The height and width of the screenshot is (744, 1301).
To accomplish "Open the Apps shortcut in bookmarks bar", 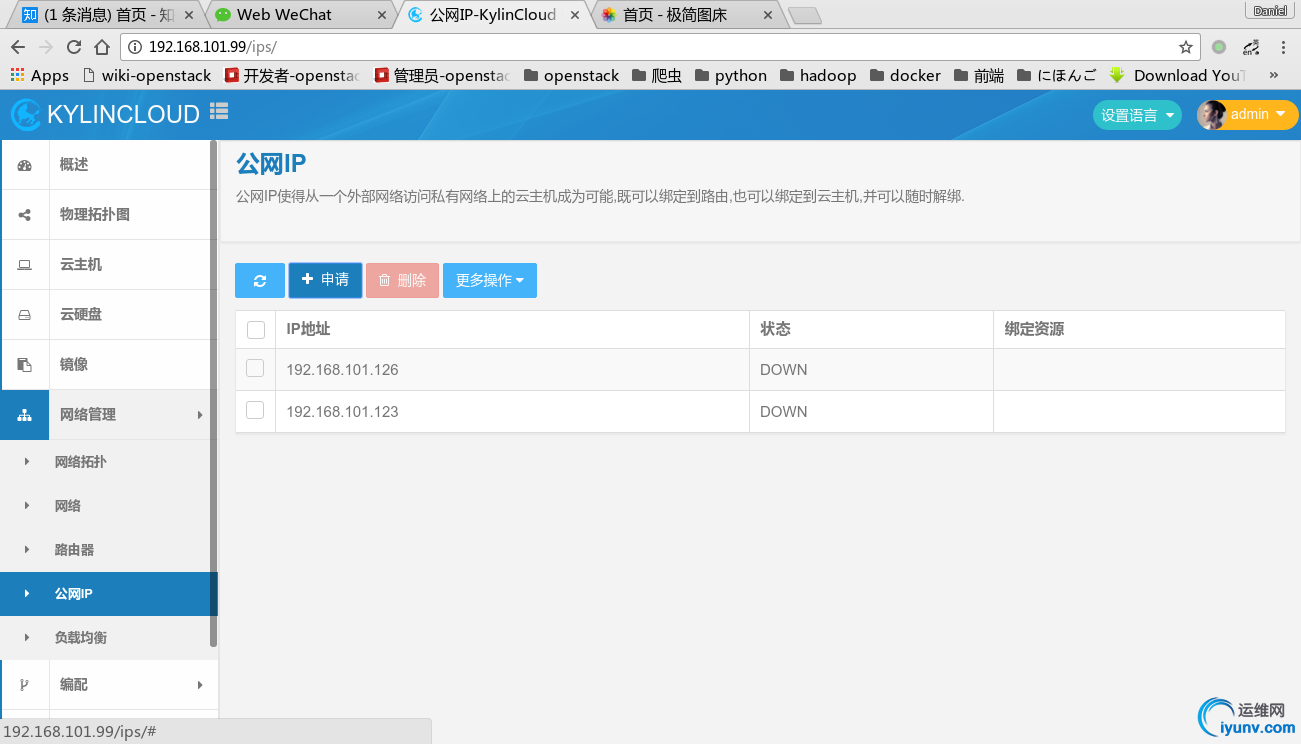I will (x=40, y=75).
